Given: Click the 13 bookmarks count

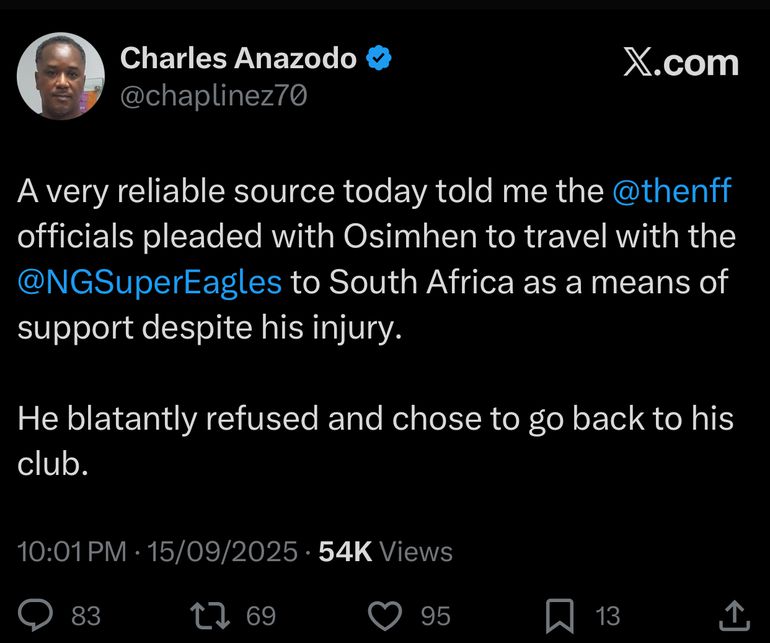Looking at the screenshot, I should click(607, 615).
